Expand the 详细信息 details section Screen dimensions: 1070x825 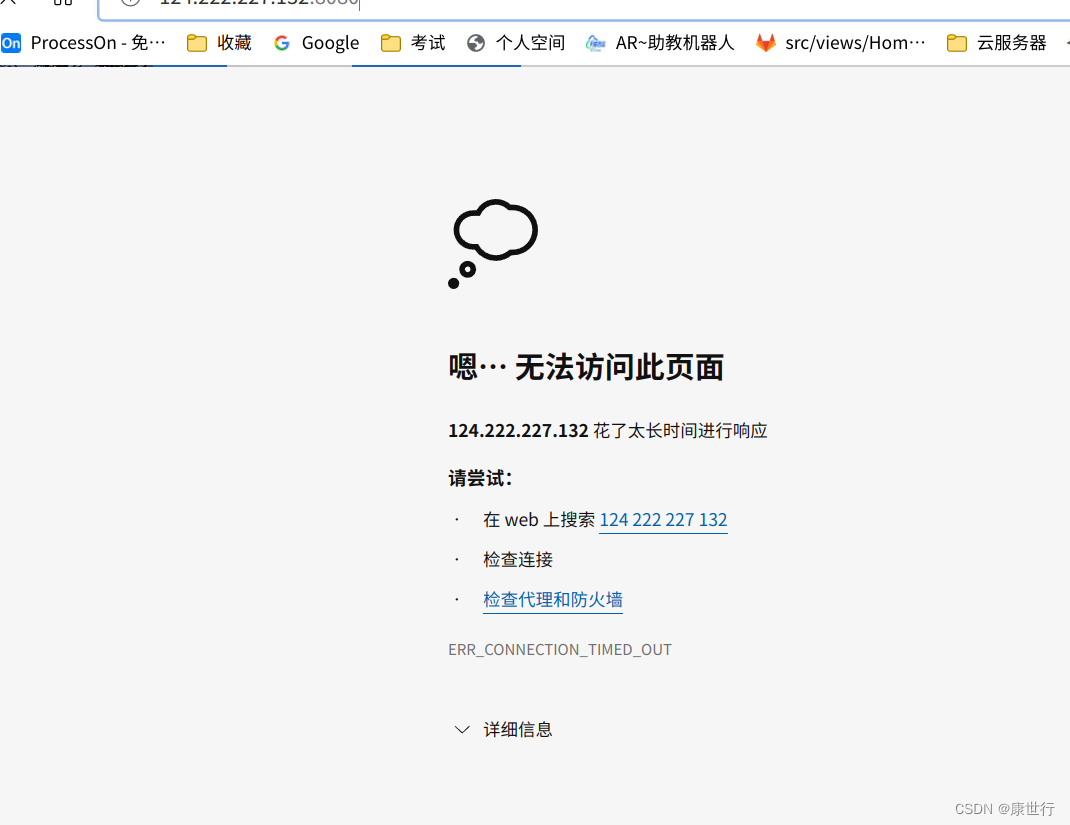click(517, 729)
